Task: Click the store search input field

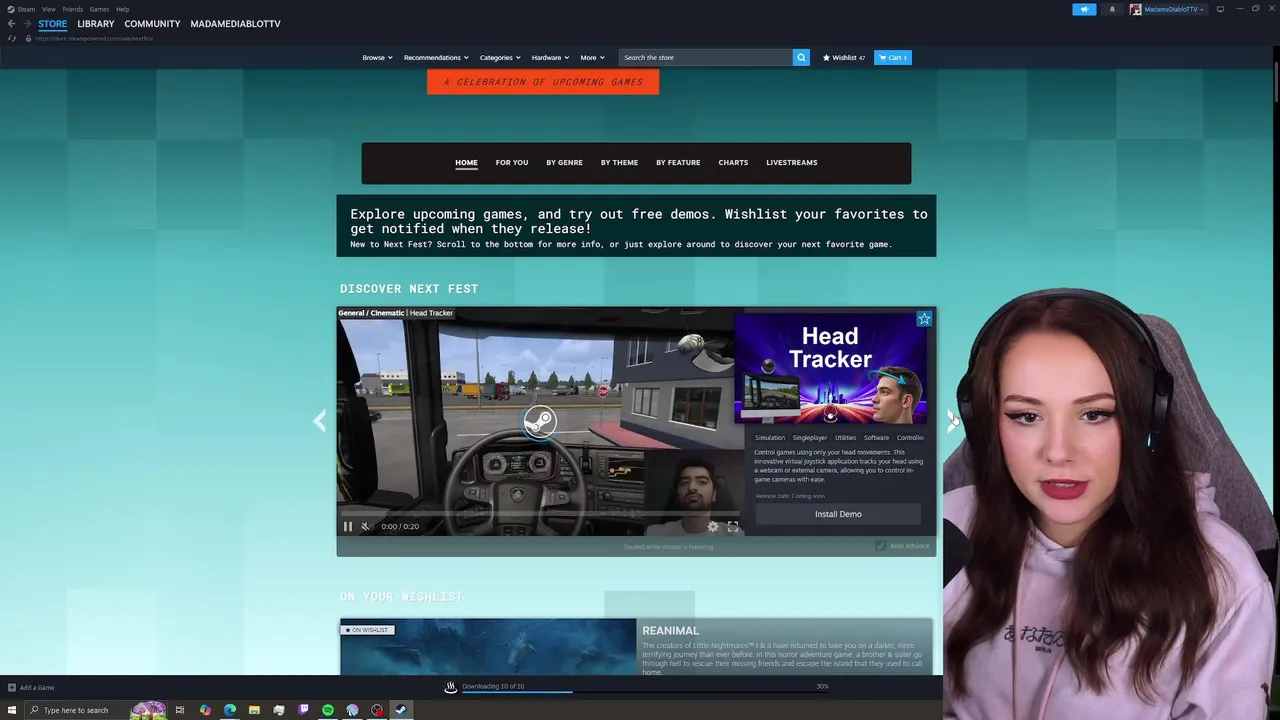Action: 706,58
